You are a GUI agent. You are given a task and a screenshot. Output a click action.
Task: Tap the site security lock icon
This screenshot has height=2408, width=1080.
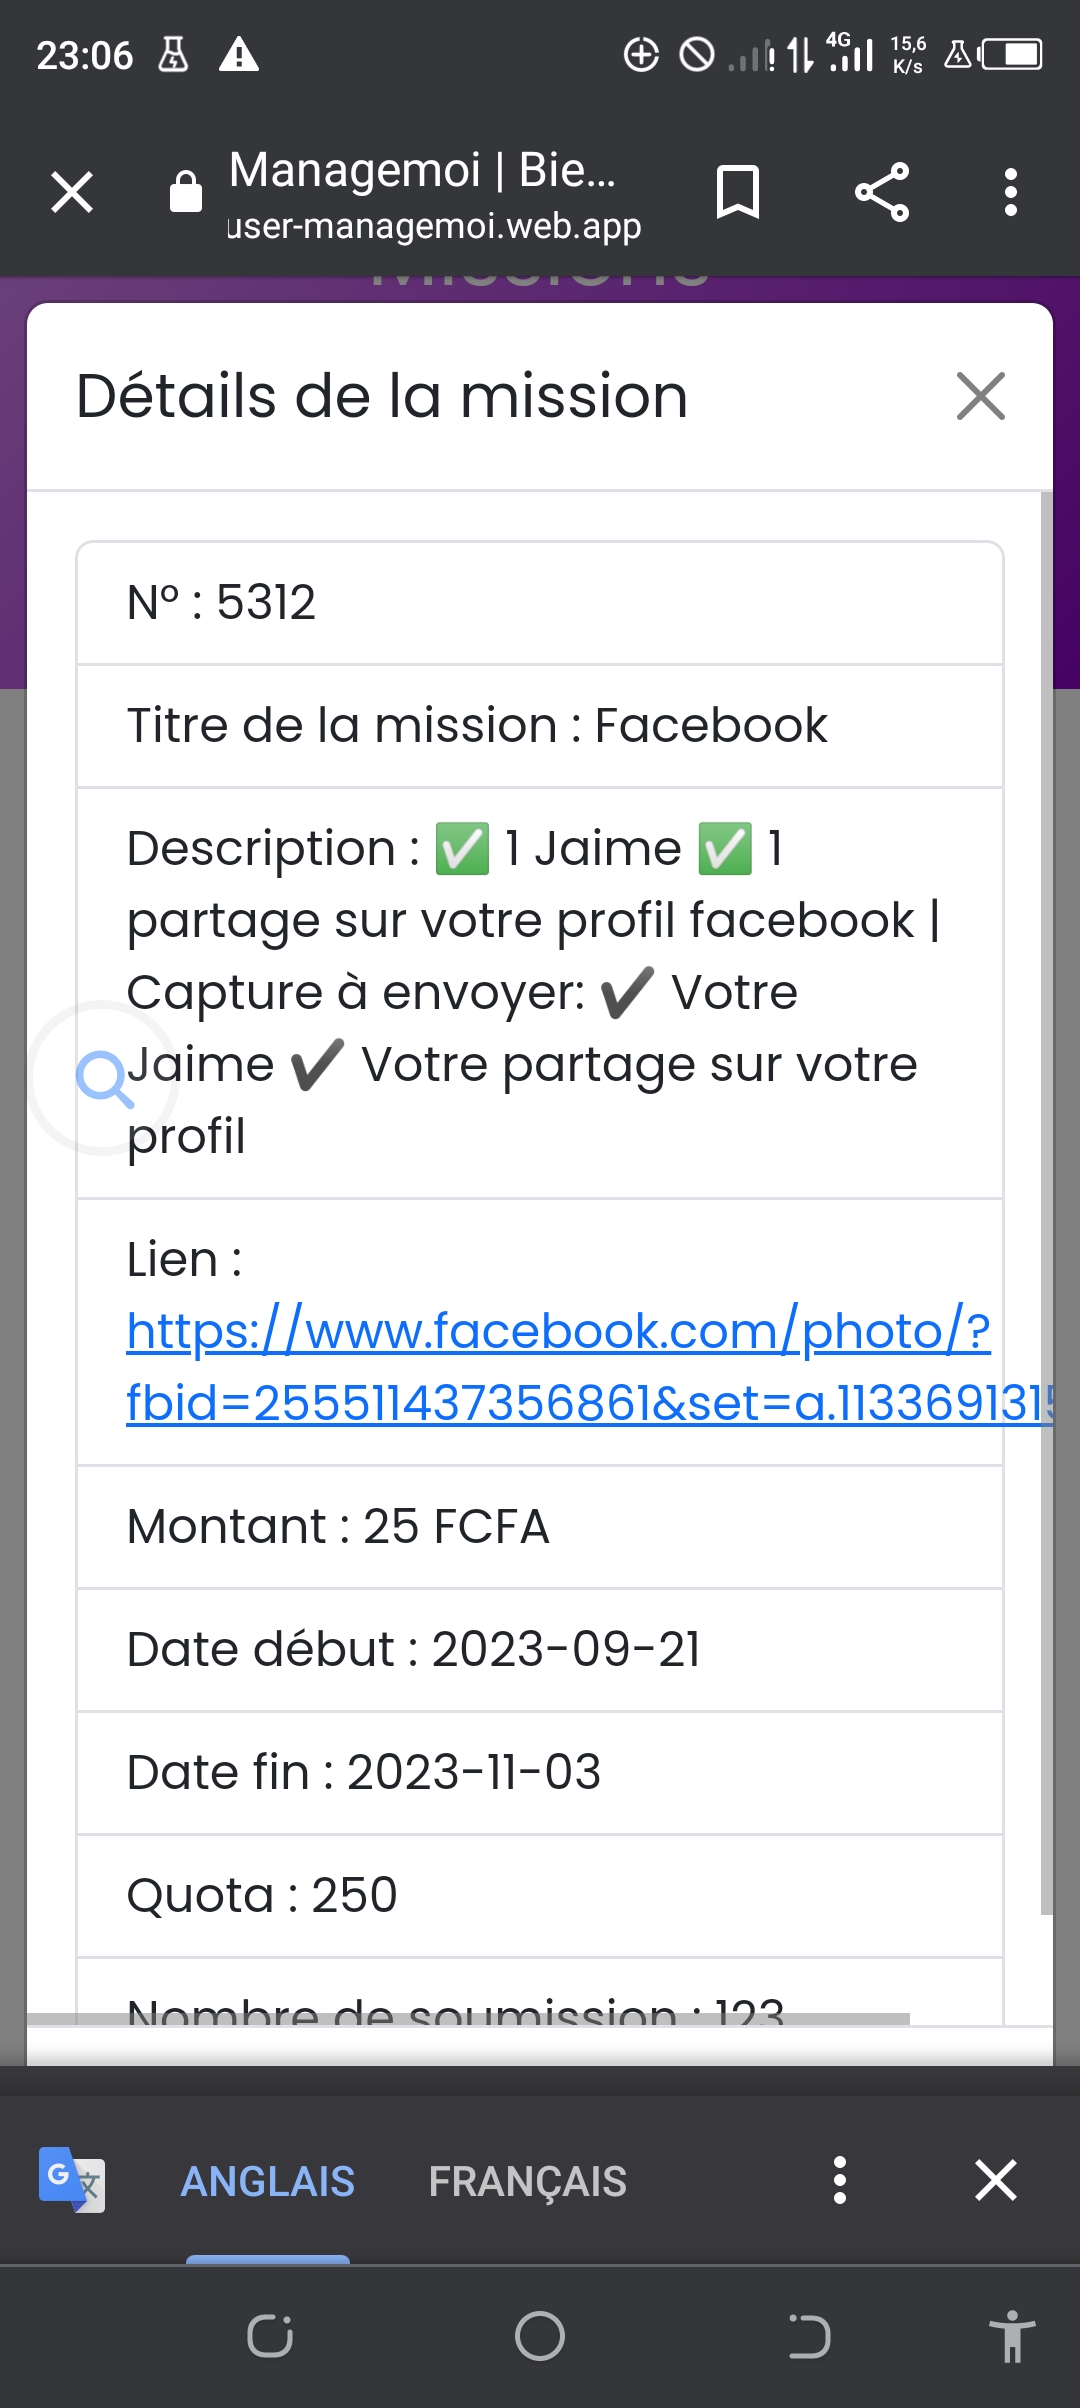(x=186, y=191)
